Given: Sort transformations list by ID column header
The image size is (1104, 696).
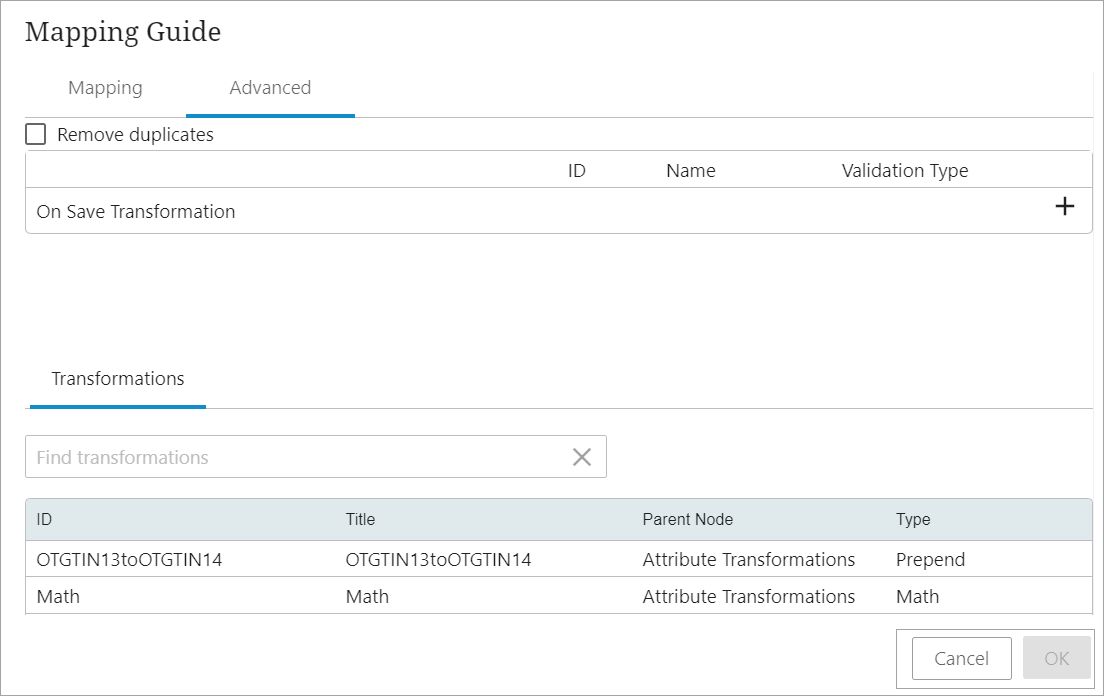Looking at the screenshot, I should pos(44,519).
